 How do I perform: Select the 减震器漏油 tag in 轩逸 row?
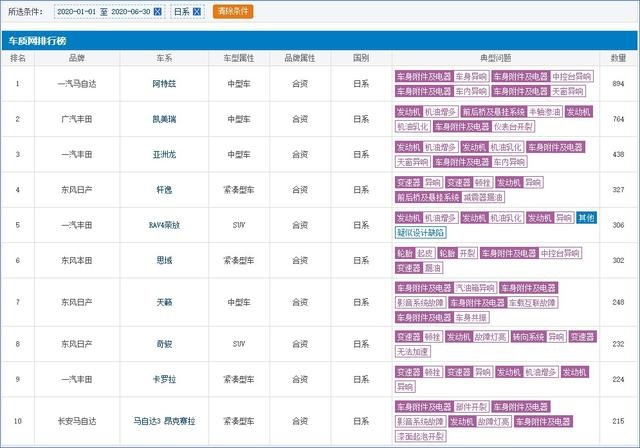point(483,197)
